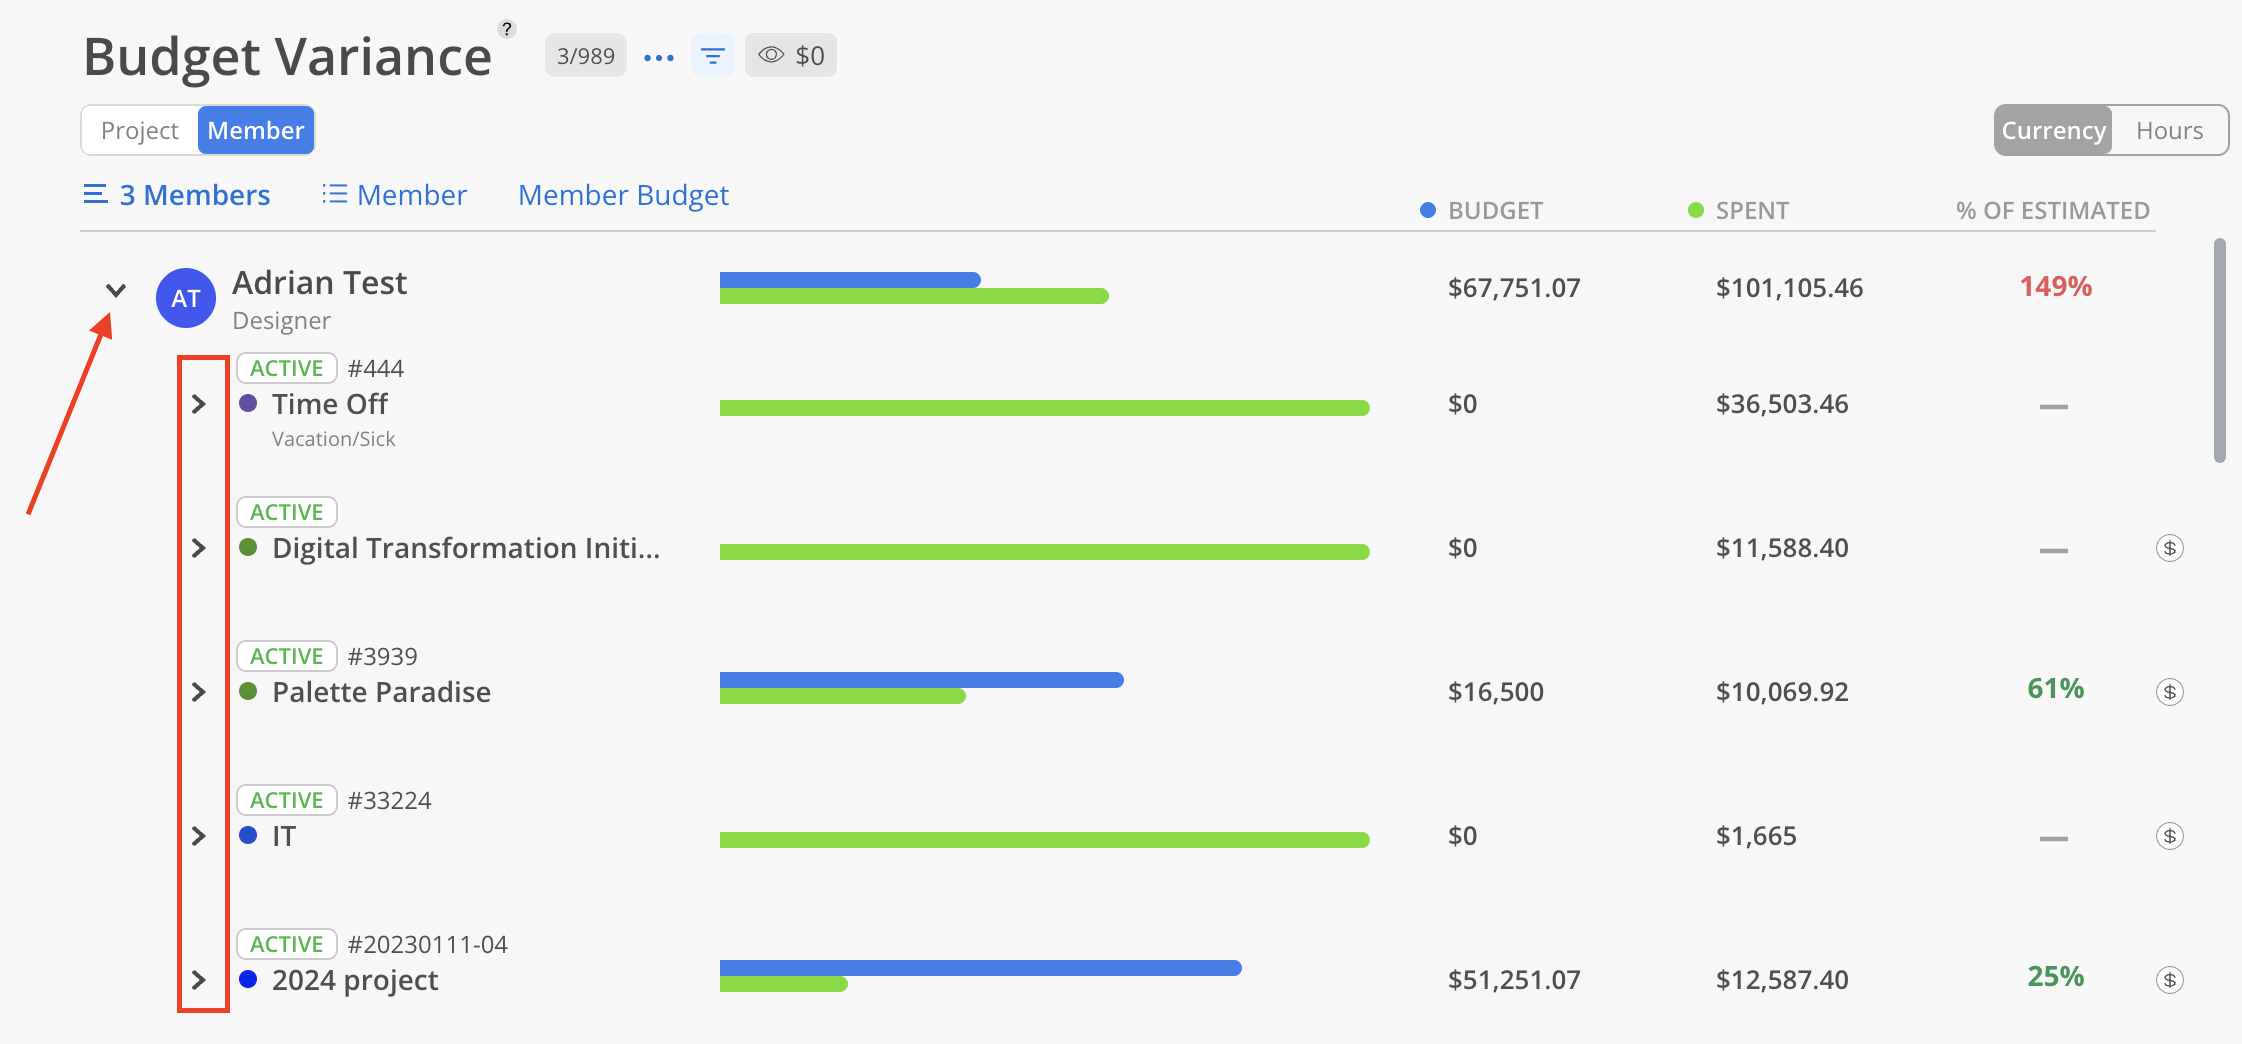Select the Currency toggle option
Image resolution: width=2242 pixels, height=1044 pixels.
click(x=2053, y=131)
